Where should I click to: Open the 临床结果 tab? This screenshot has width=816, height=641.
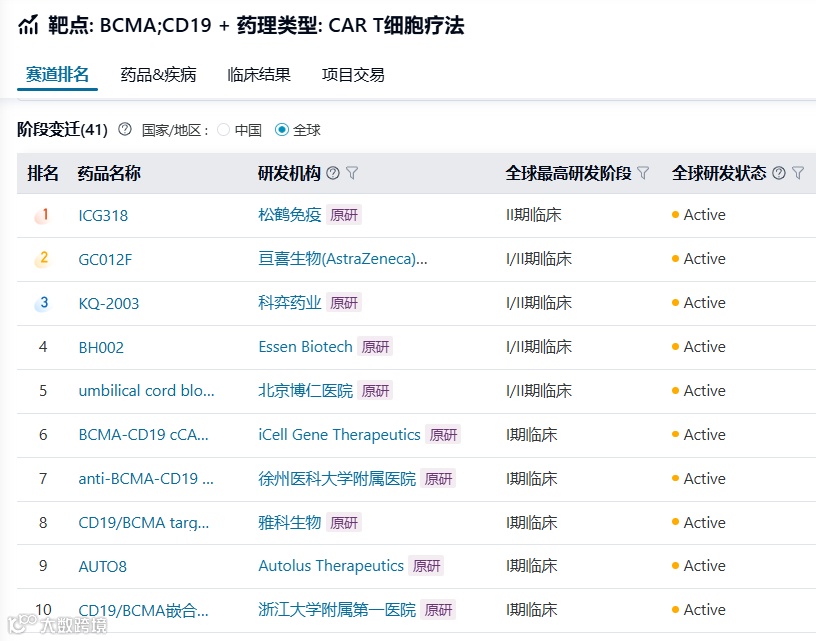click(259, 75)
